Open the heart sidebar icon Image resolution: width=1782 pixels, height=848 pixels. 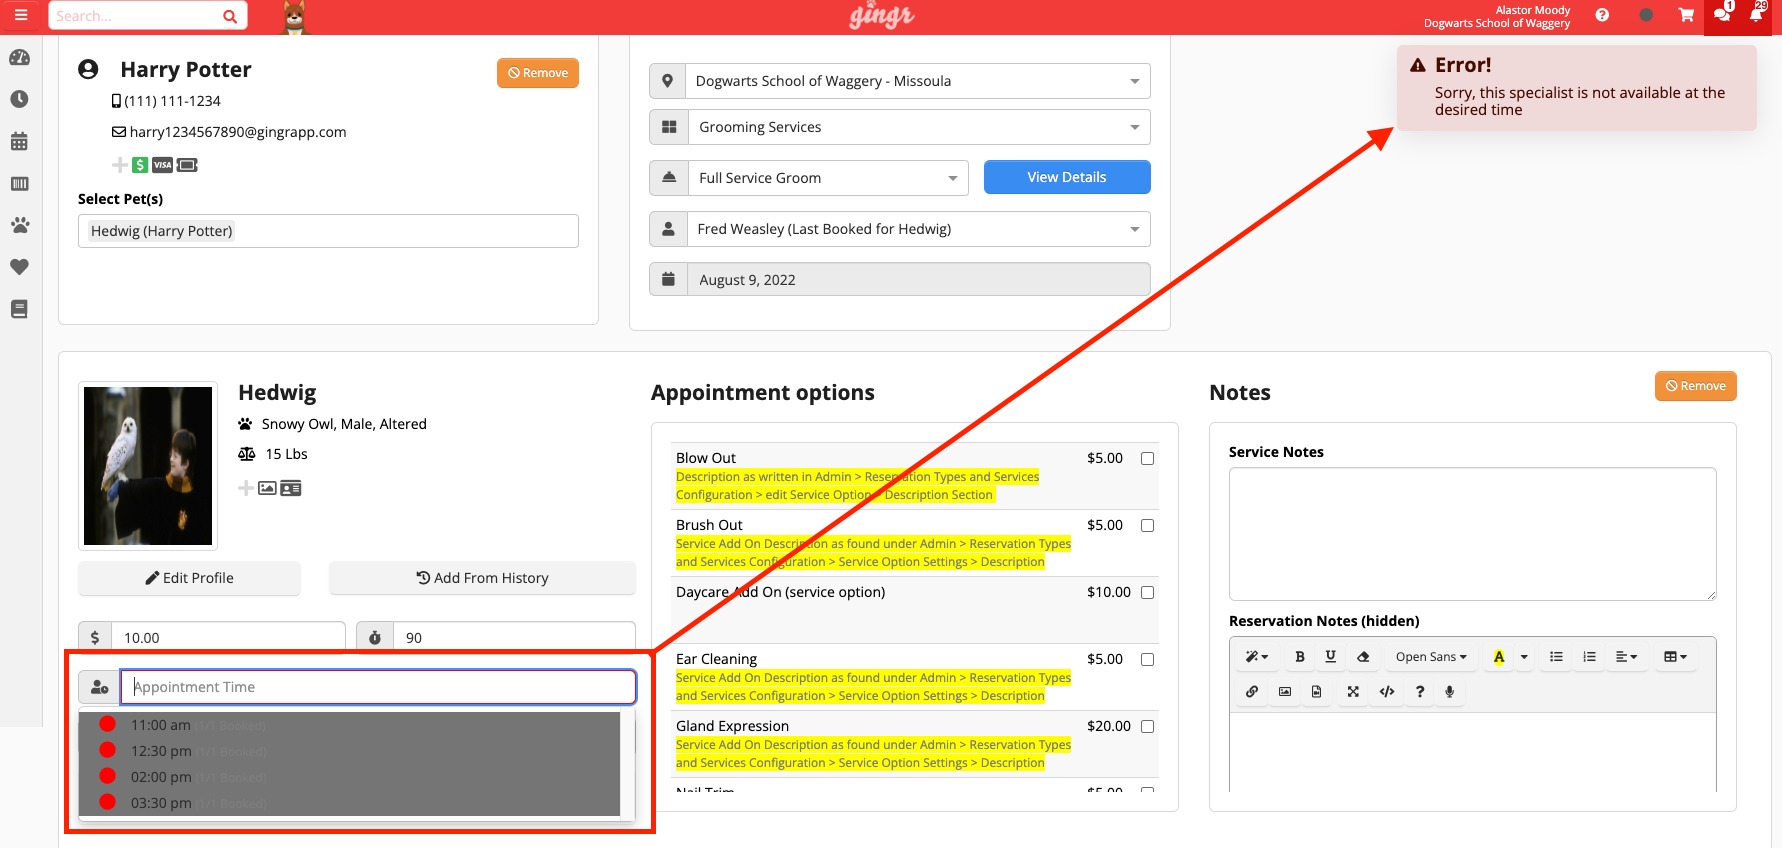pos(19,267)
